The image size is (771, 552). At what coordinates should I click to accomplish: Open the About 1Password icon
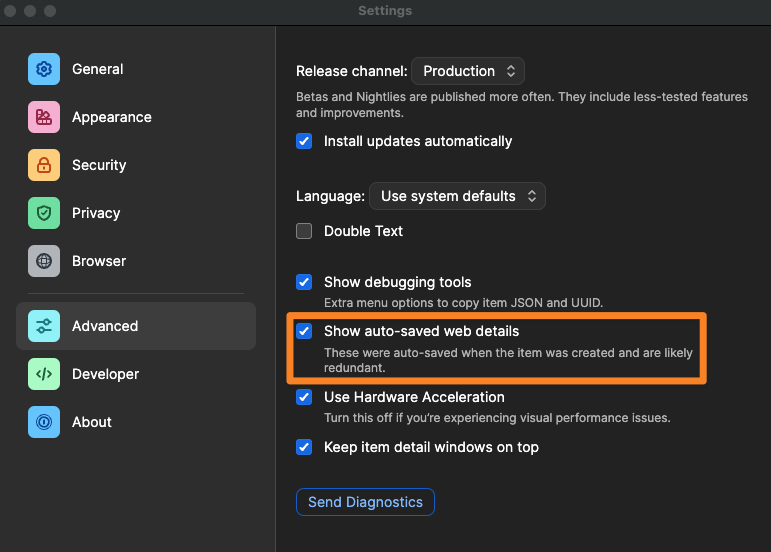click(44, 422)
